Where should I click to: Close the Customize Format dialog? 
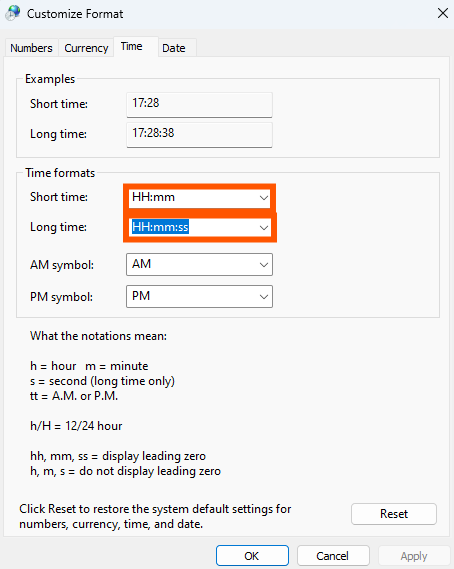(443, 13)
